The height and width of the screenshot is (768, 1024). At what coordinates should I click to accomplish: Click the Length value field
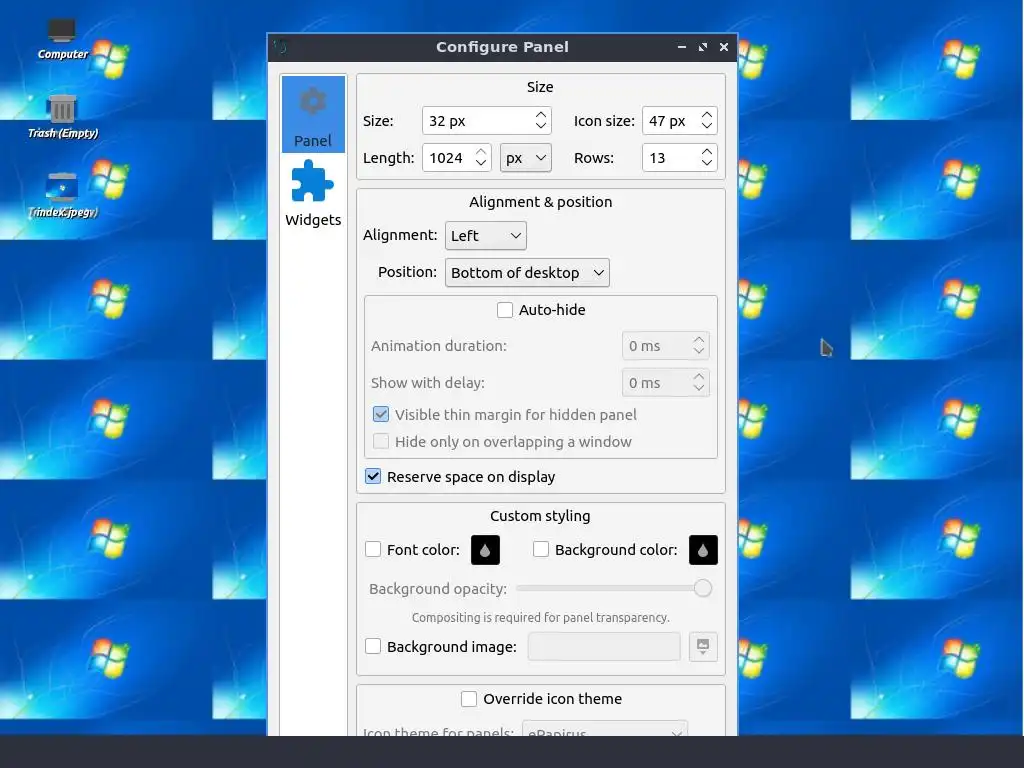[448, 158]
